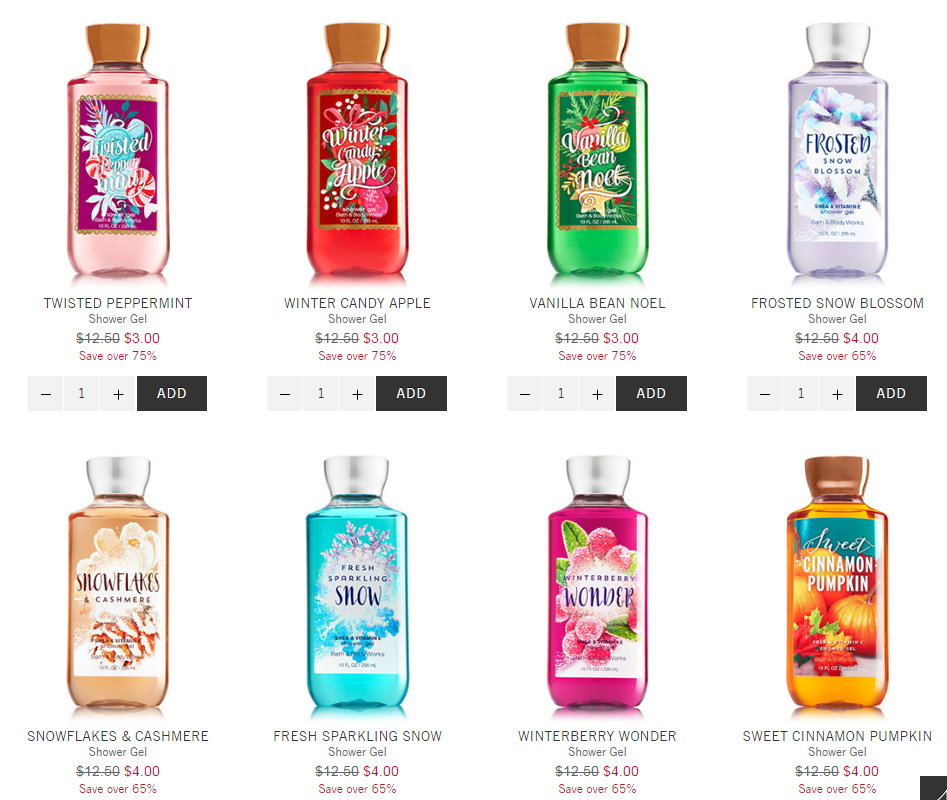Open Sweet Cinnamon Pumpkin bottle image
The image size is (947, 800).
pyautogui.click(x=837, y=583)
